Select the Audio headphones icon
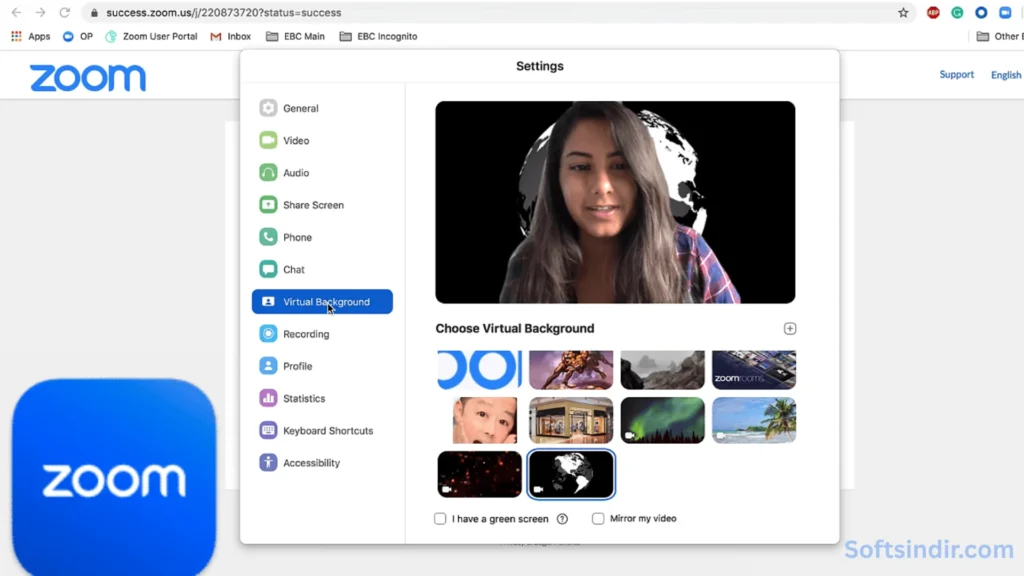Viewport: 1024px width, 576px height. pos(268,173)
